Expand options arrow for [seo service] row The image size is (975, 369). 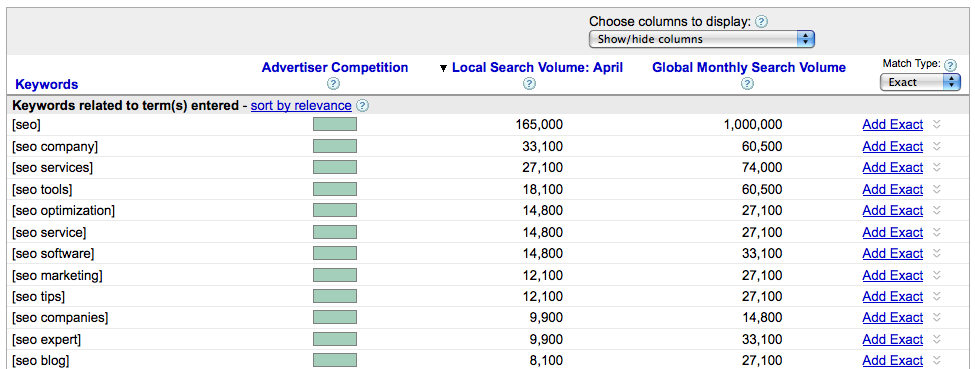pos(937,232)
